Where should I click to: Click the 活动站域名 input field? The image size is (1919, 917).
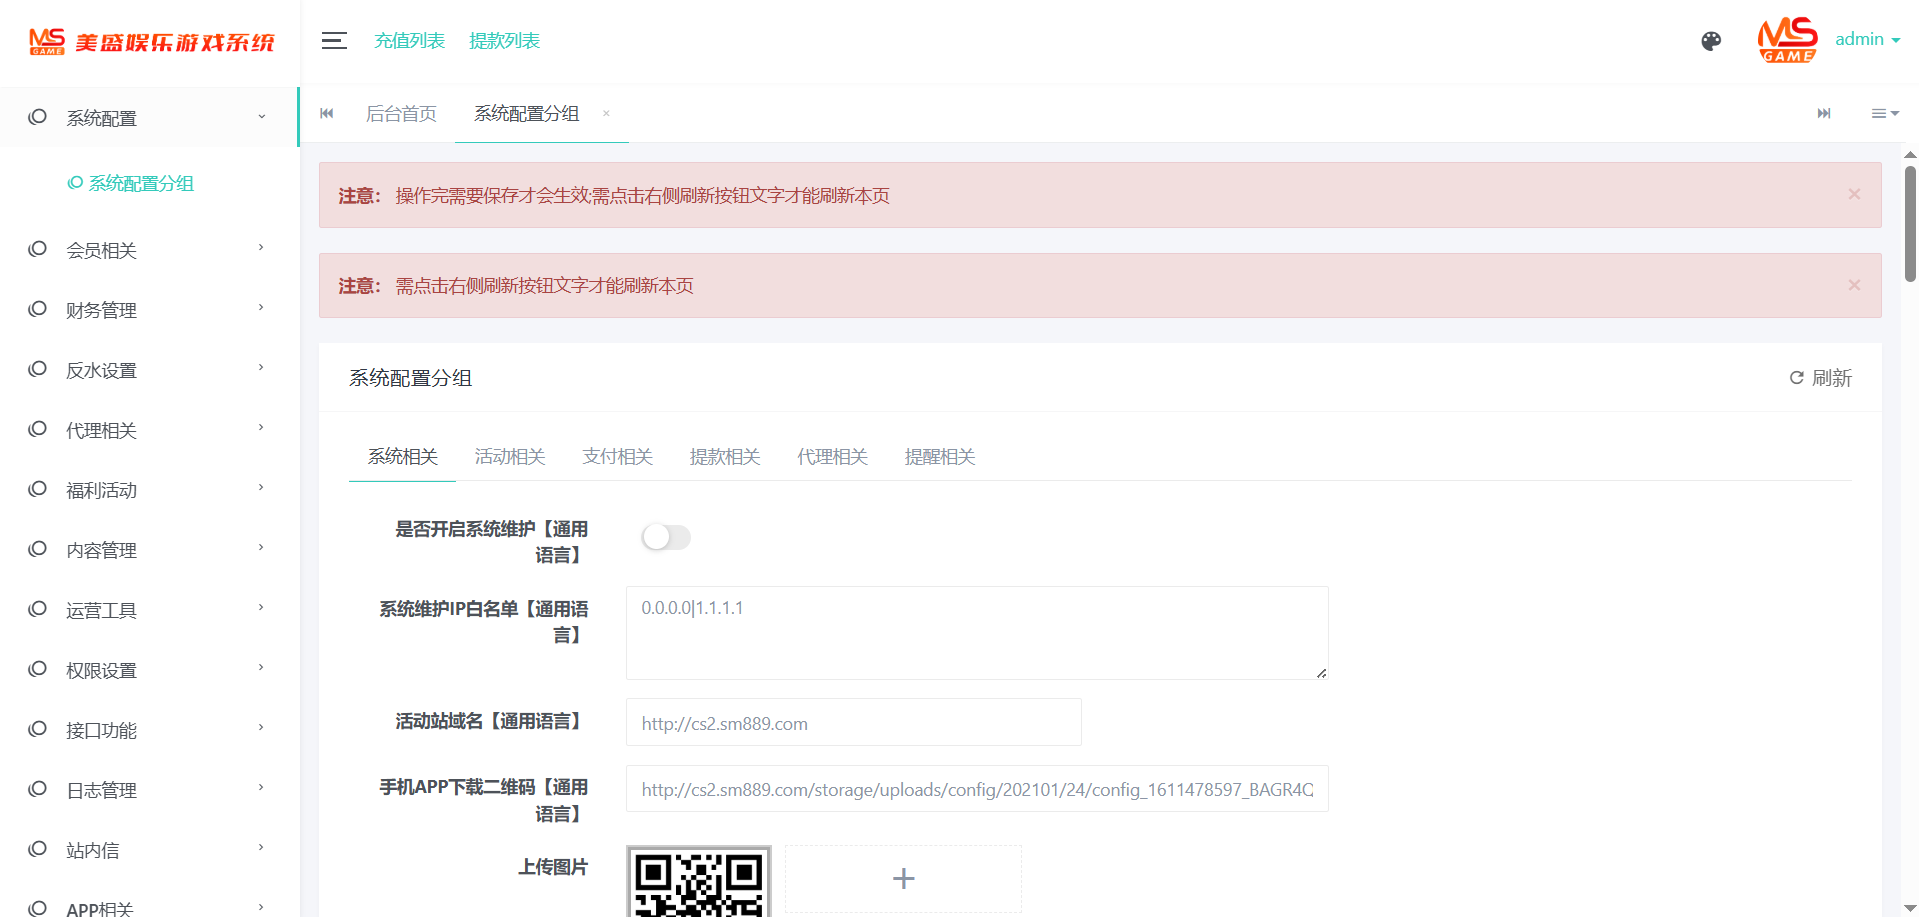tap(853, 723)
